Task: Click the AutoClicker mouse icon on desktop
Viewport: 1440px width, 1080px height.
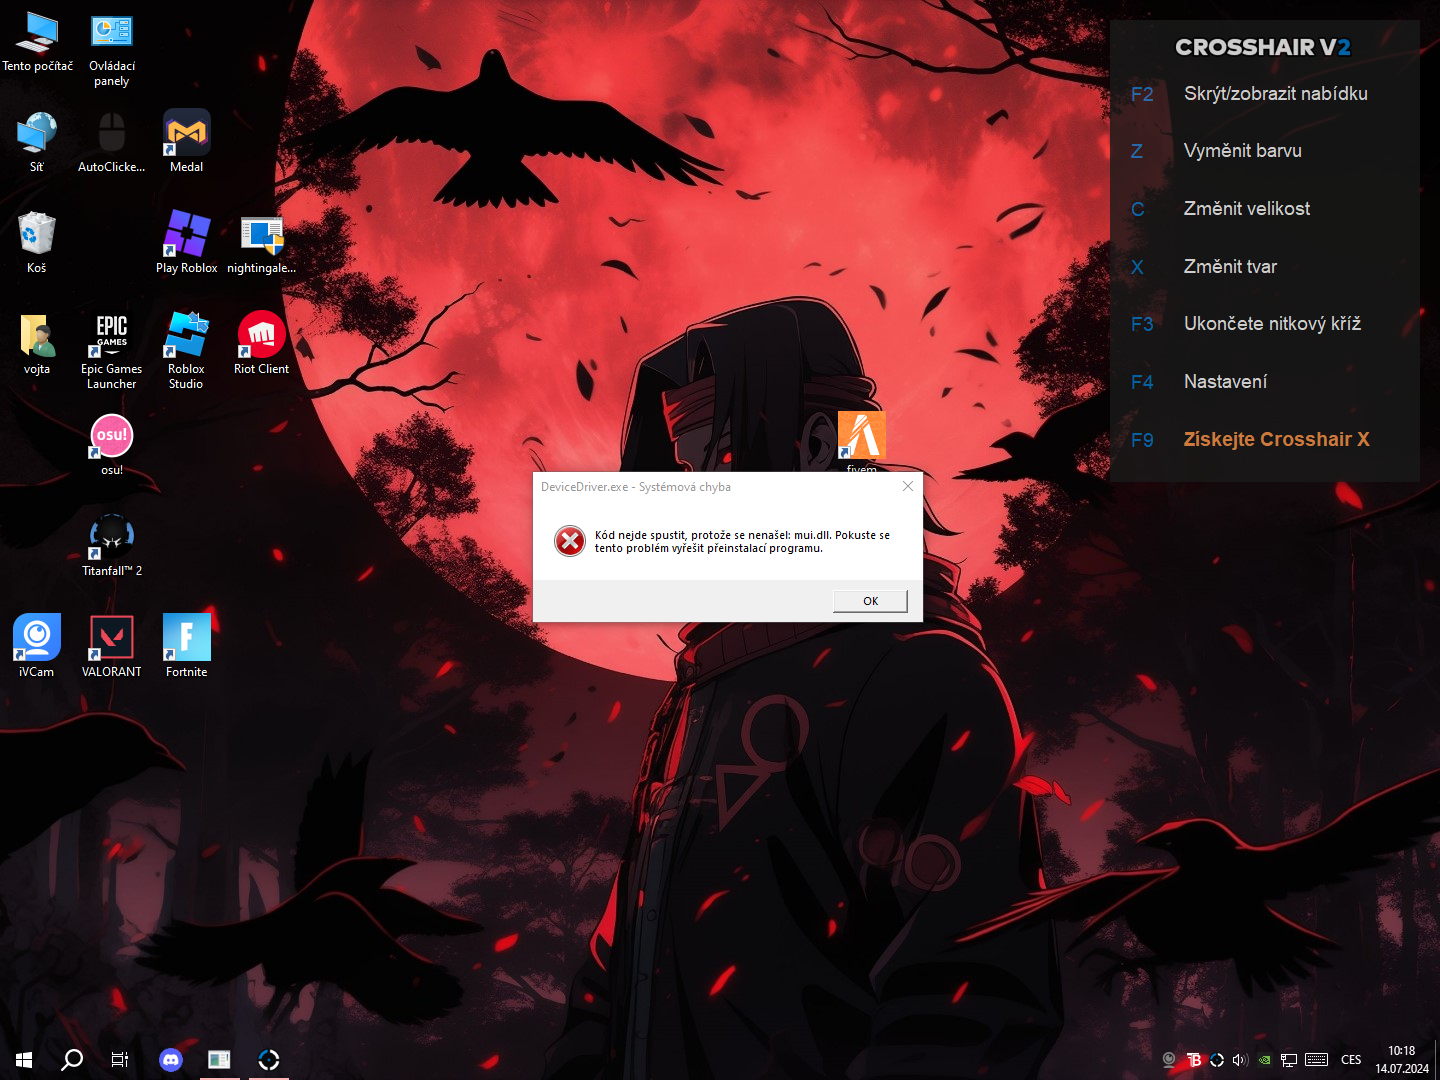Action: coord(112,142)
